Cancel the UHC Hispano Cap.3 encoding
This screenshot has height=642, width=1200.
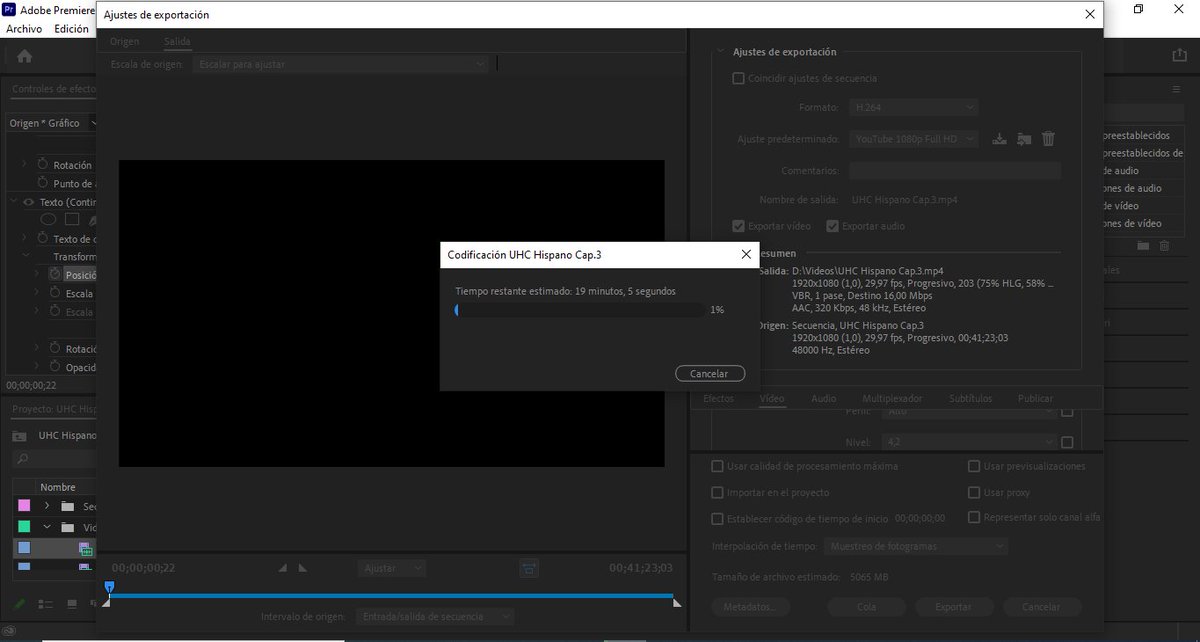[x=710, y=373]
